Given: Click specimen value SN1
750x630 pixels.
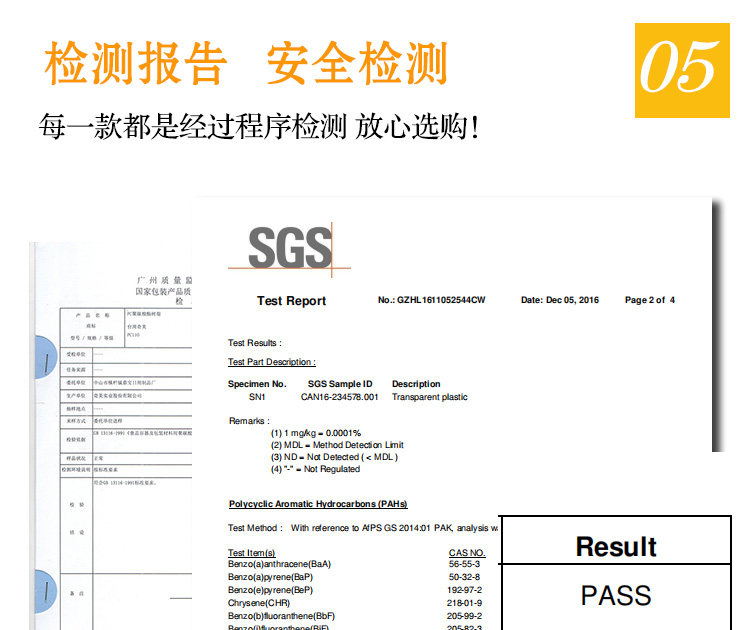Looking at the screenshot, I should (257, 397).
